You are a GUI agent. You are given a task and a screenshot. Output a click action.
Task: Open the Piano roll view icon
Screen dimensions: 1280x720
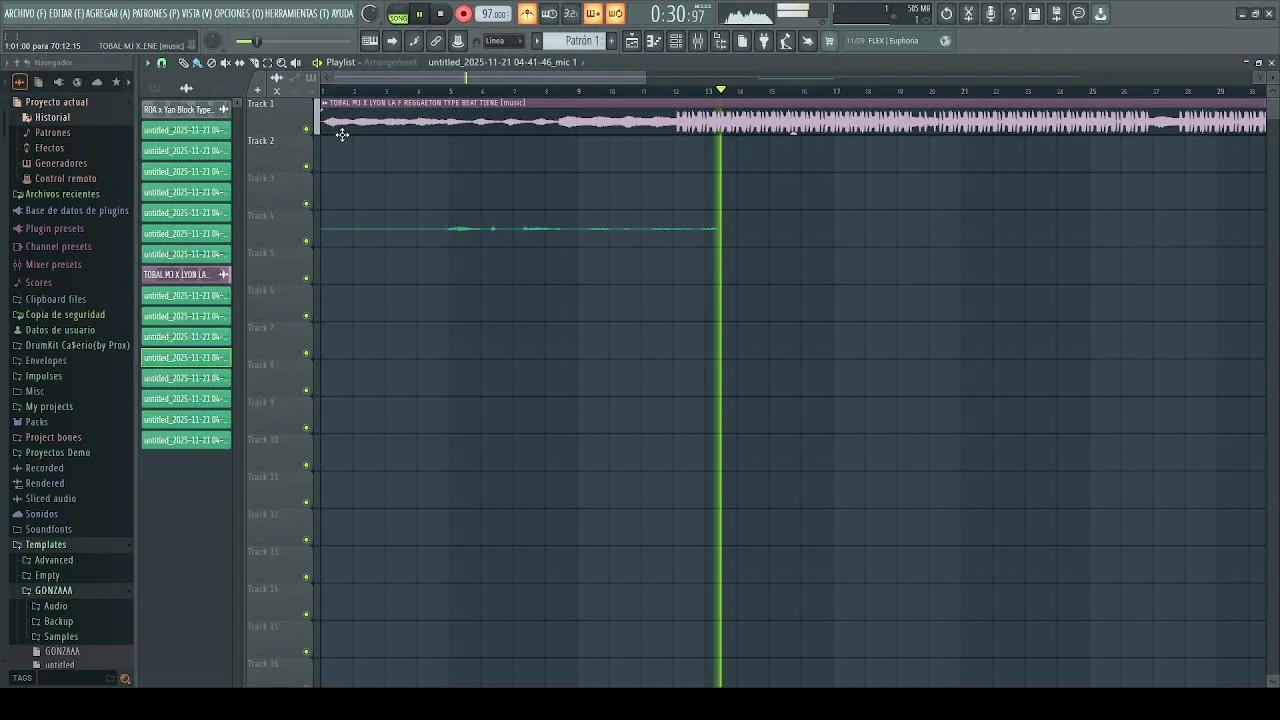coord(654,41)
